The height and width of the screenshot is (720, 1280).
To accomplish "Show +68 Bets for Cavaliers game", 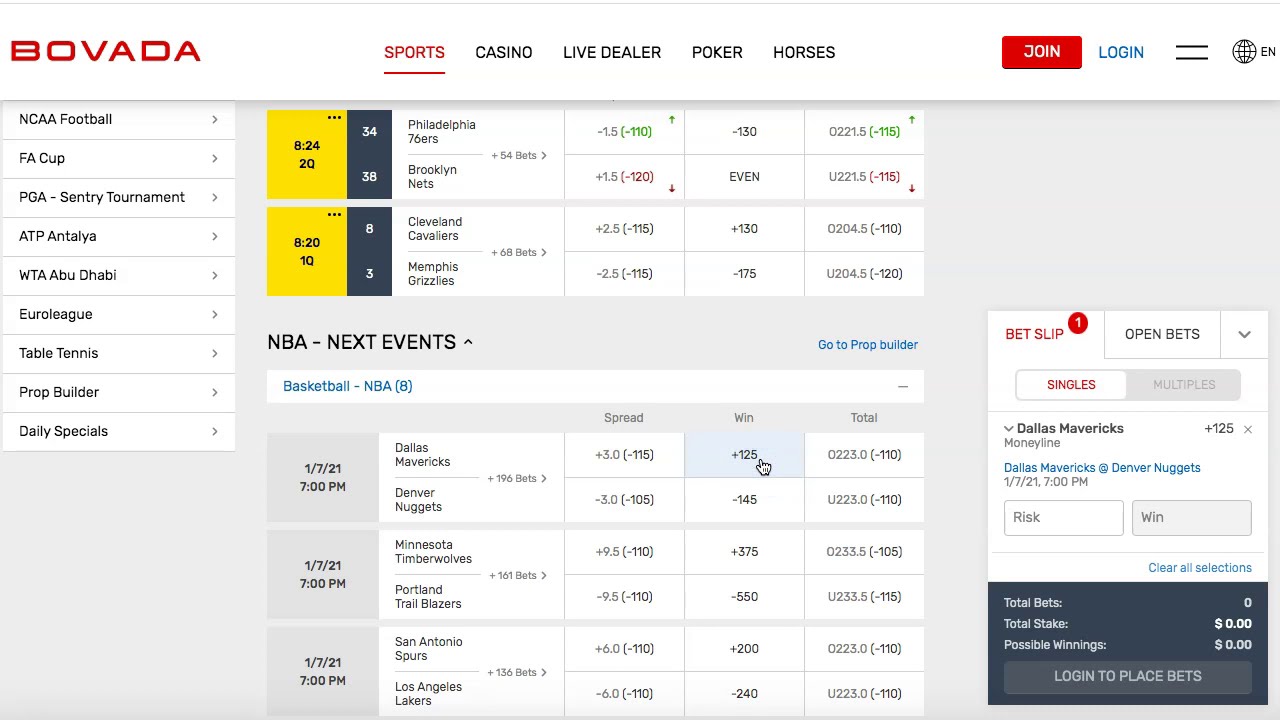I will [x=519, y=253].
